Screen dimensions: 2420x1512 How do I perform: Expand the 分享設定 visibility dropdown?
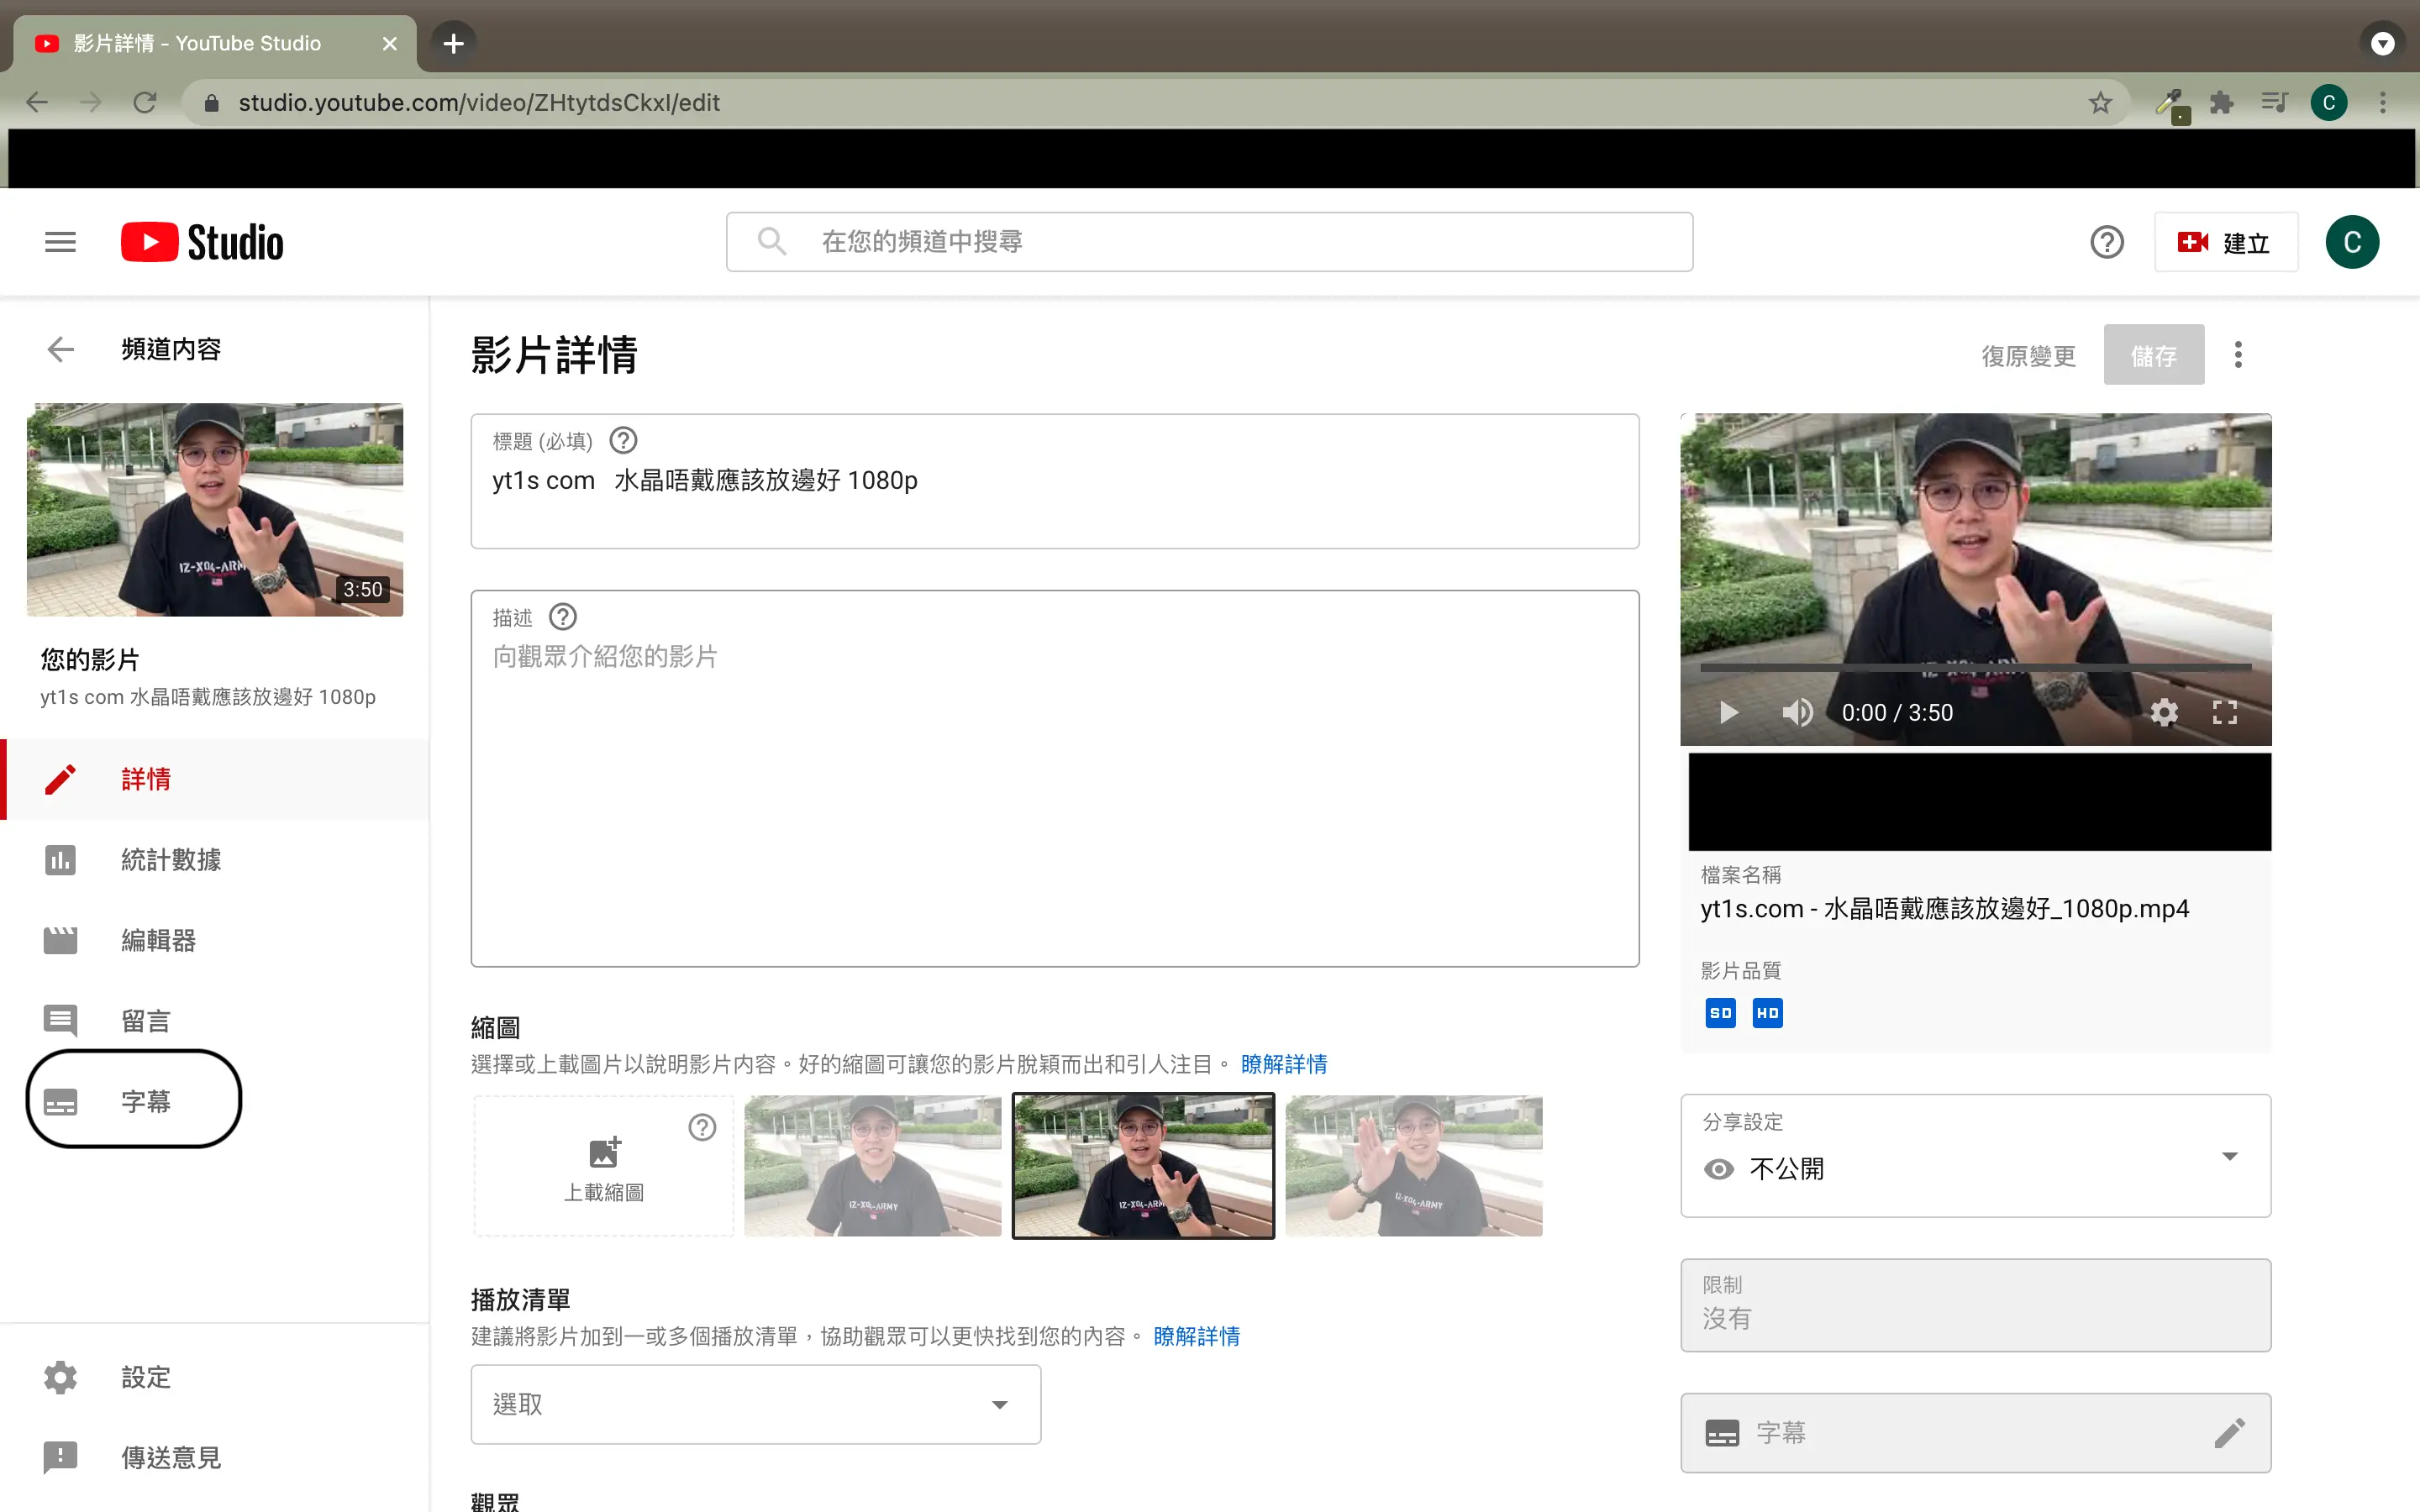(2229, 1156)
